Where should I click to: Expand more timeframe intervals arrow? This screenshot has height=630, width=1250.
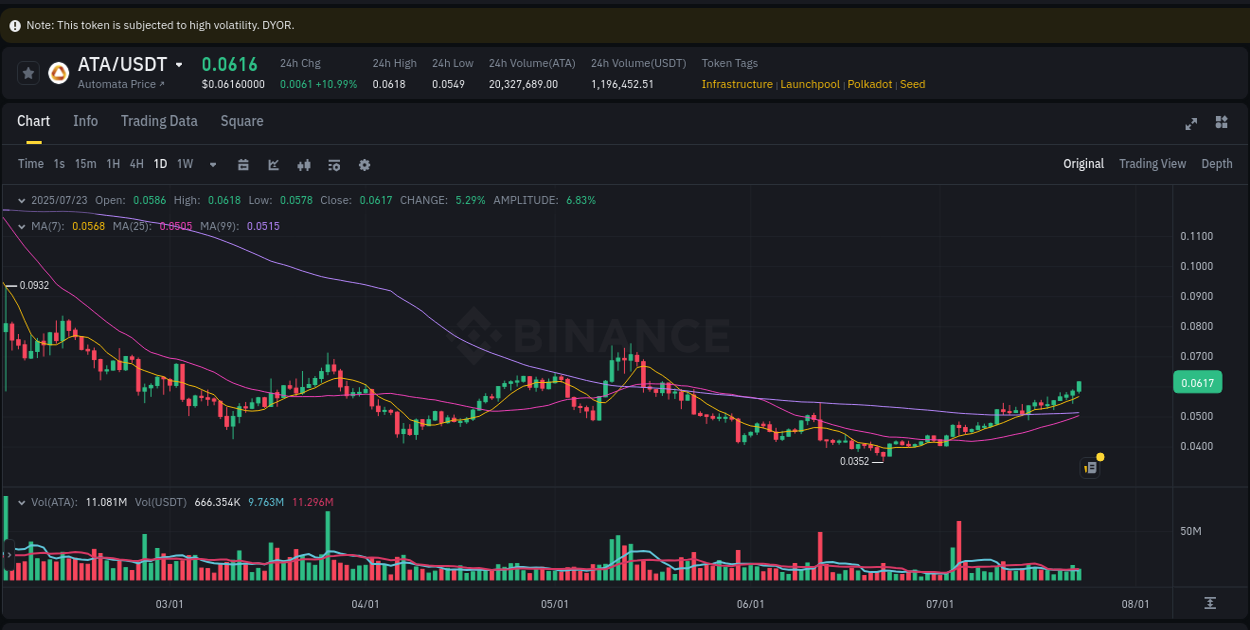[x=211, y=164]
